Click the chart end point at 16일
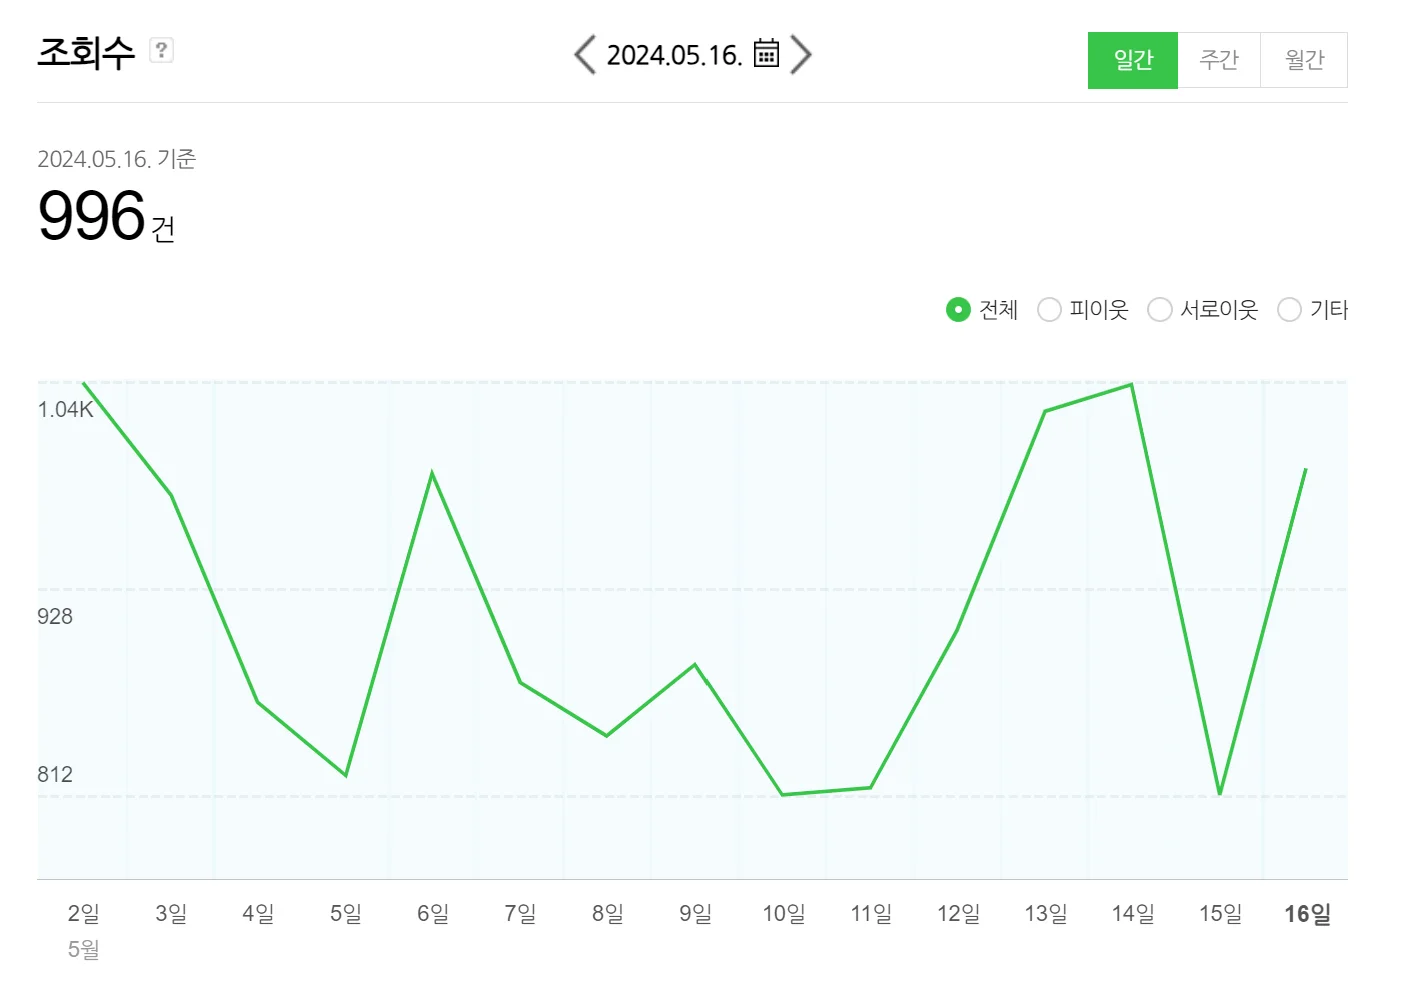 [1306, 469]
